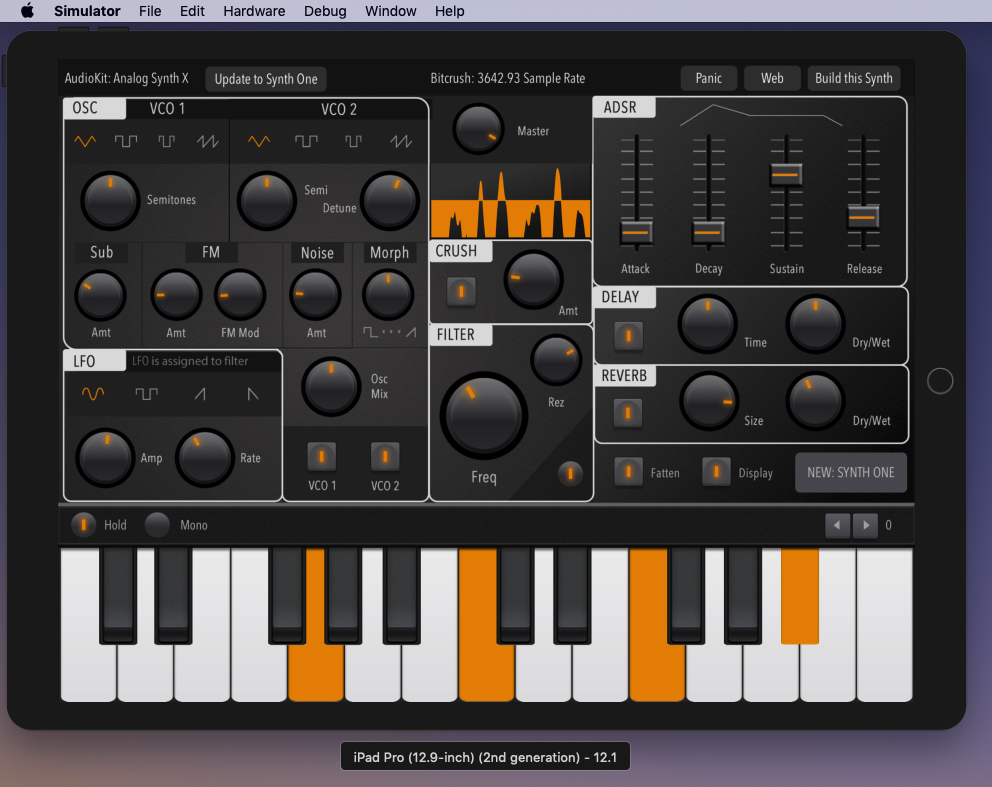
Task: Toggle the Crush on/off switch
Action: [x=461, y=292]
